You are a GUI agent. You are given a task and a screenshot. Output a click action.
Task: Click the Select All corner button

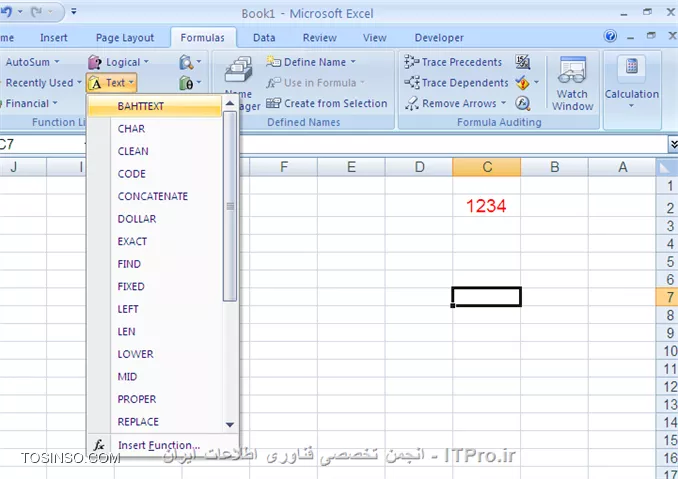667,167
